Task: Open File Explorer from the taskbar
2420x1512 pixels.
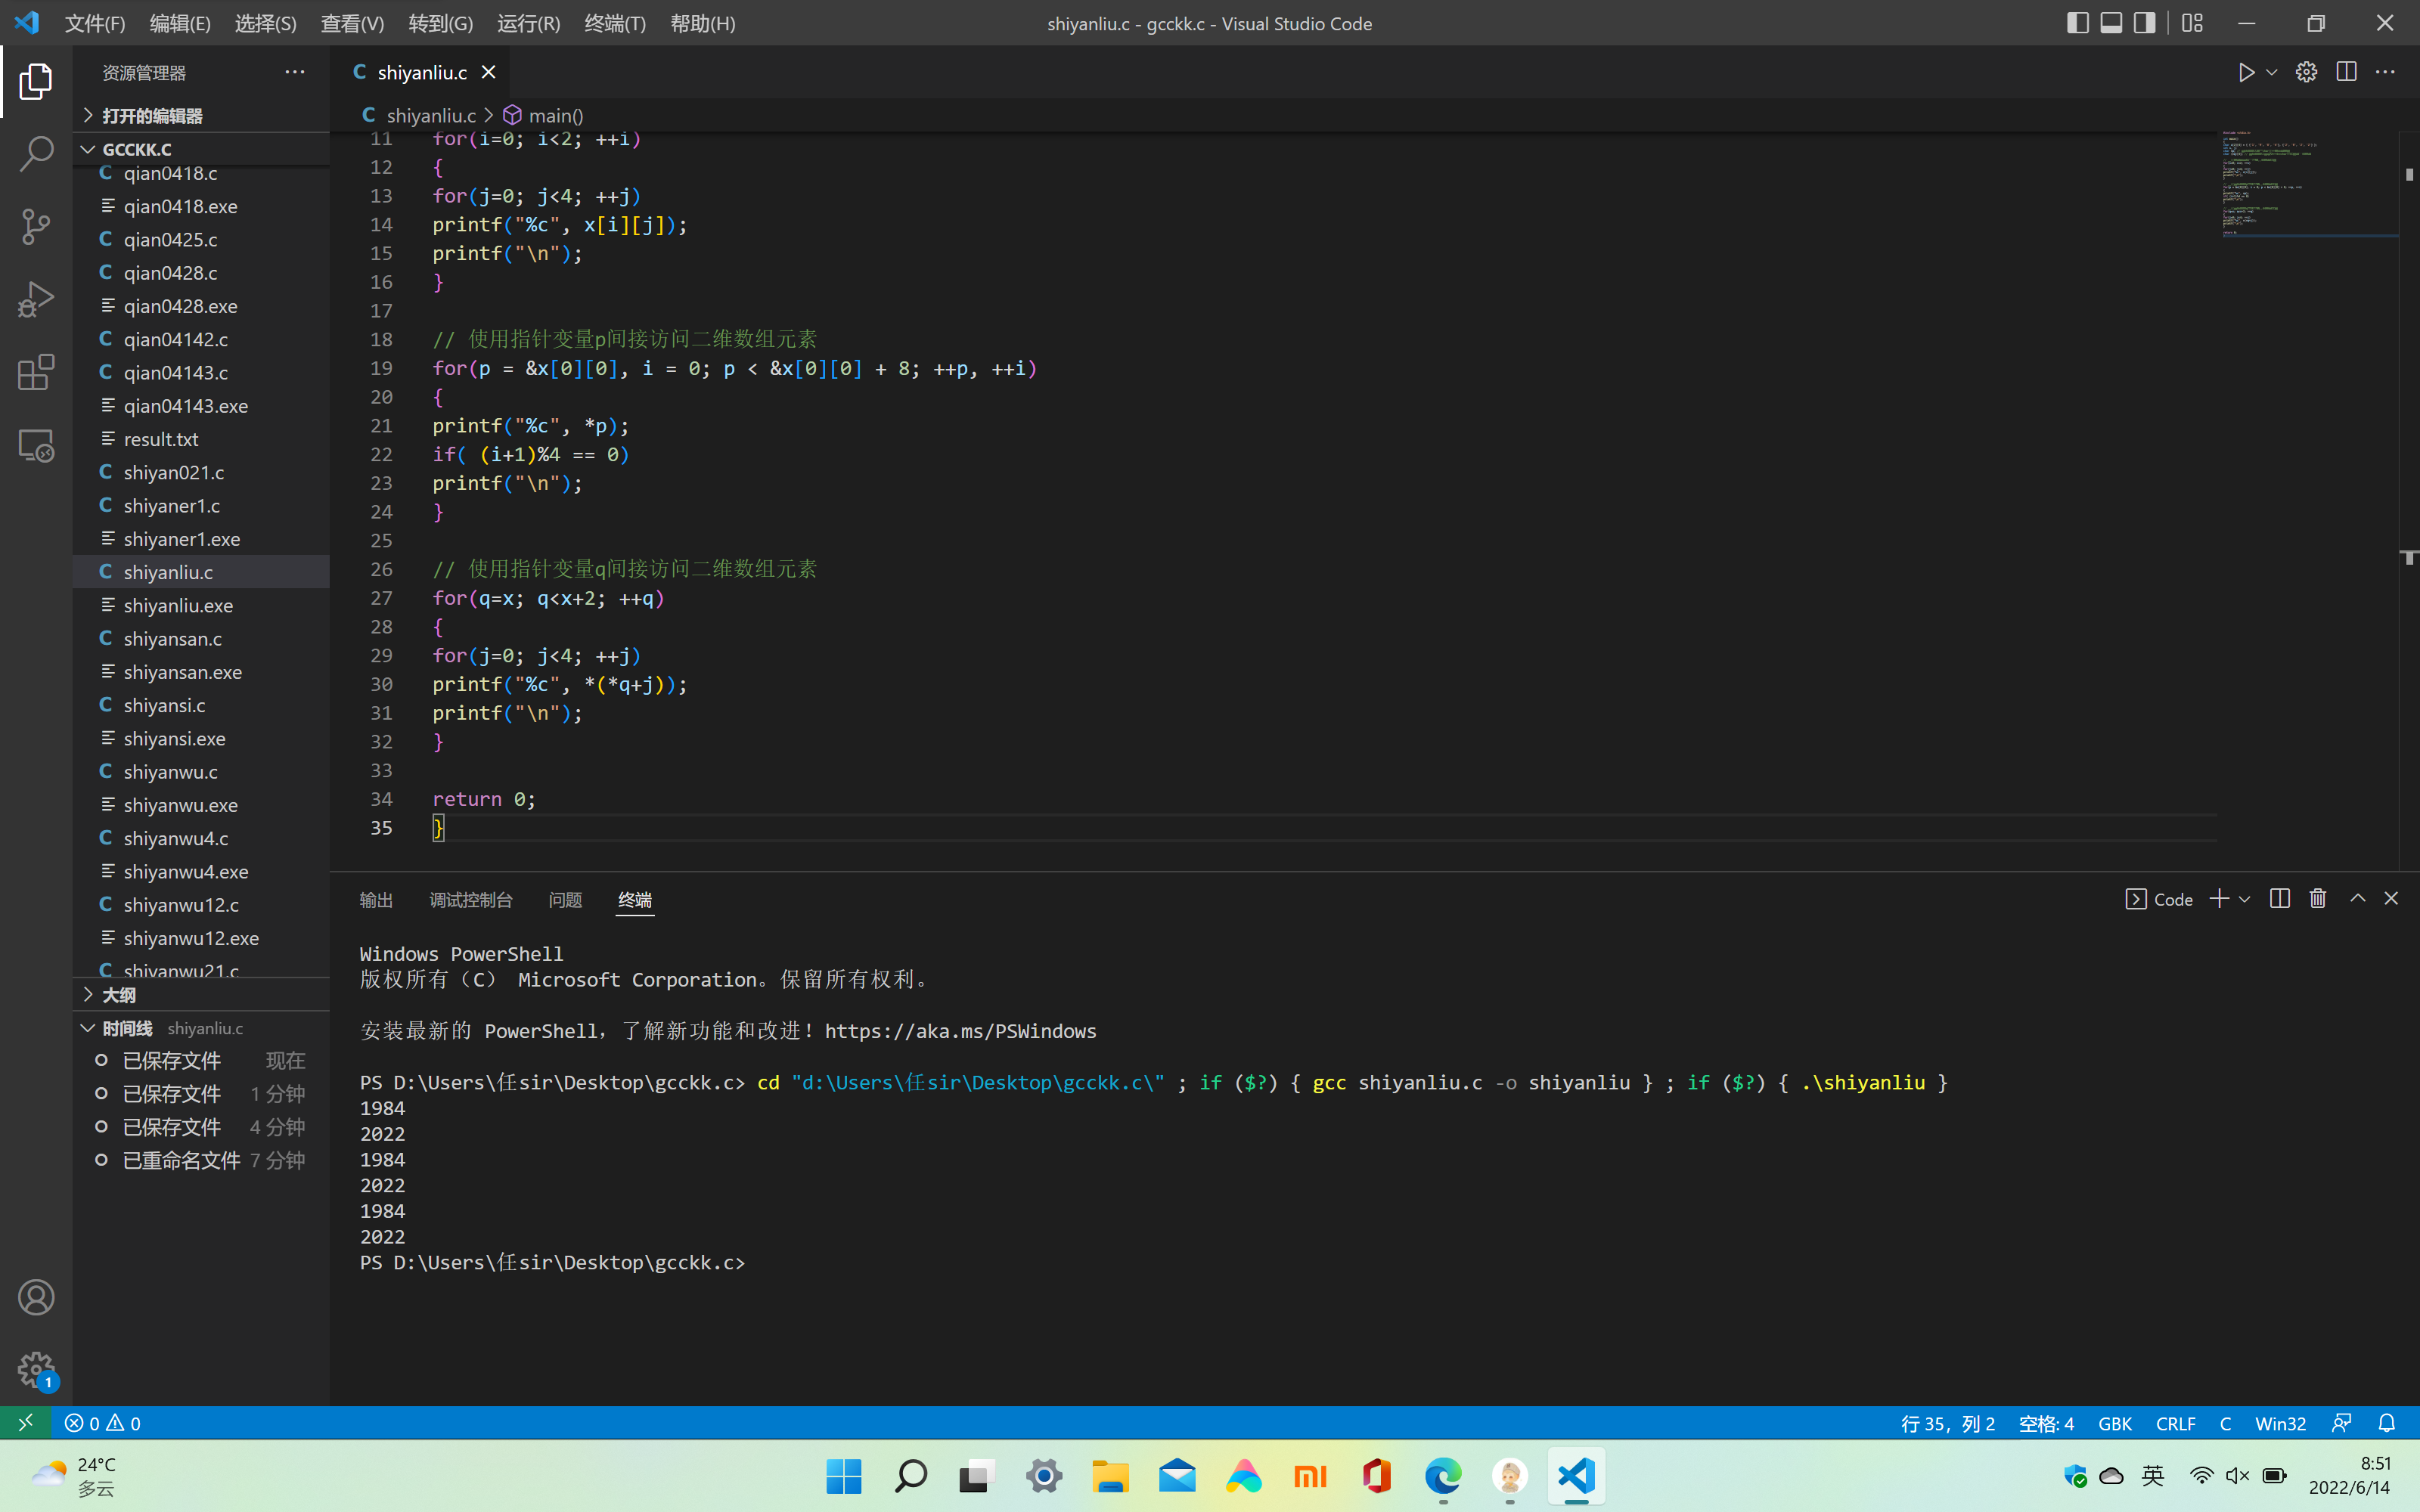Action: (1110, 1476)
